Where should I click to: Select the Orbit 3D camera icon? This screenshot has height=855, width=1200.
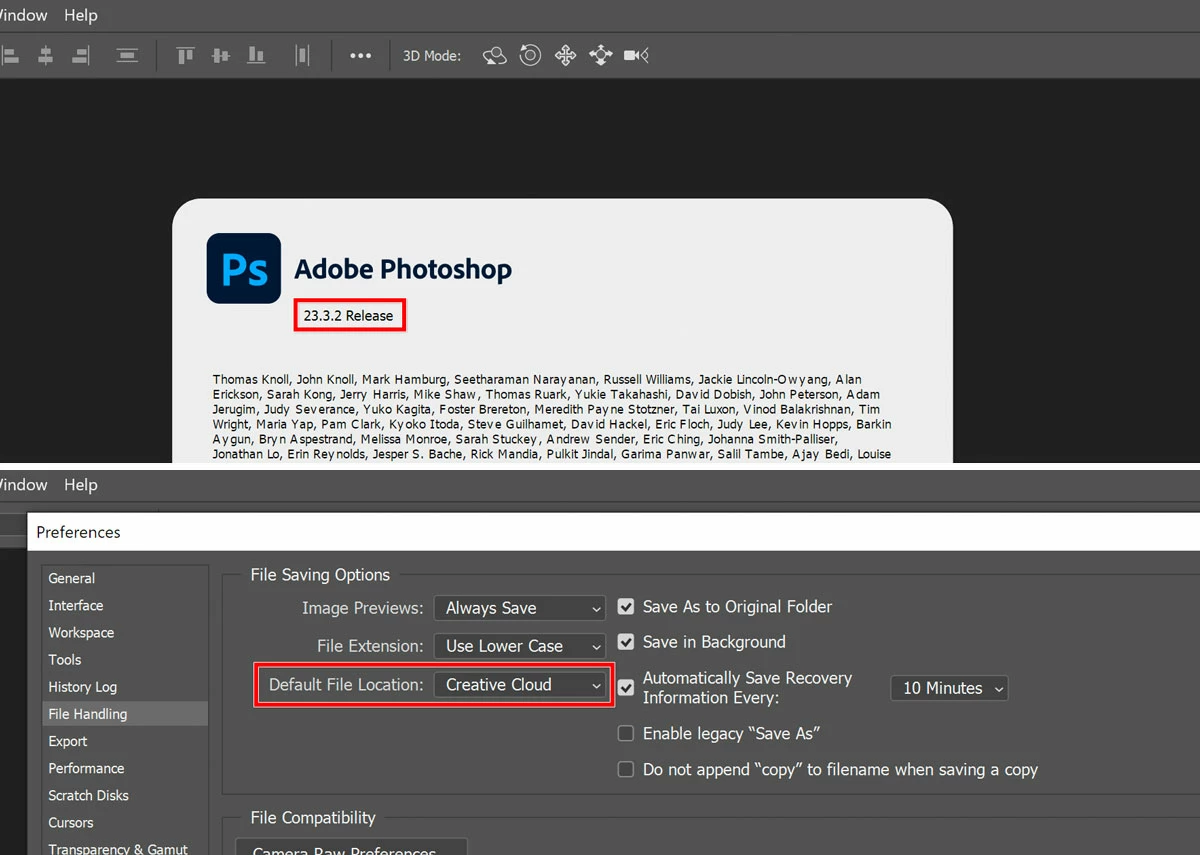click(495, 56)
